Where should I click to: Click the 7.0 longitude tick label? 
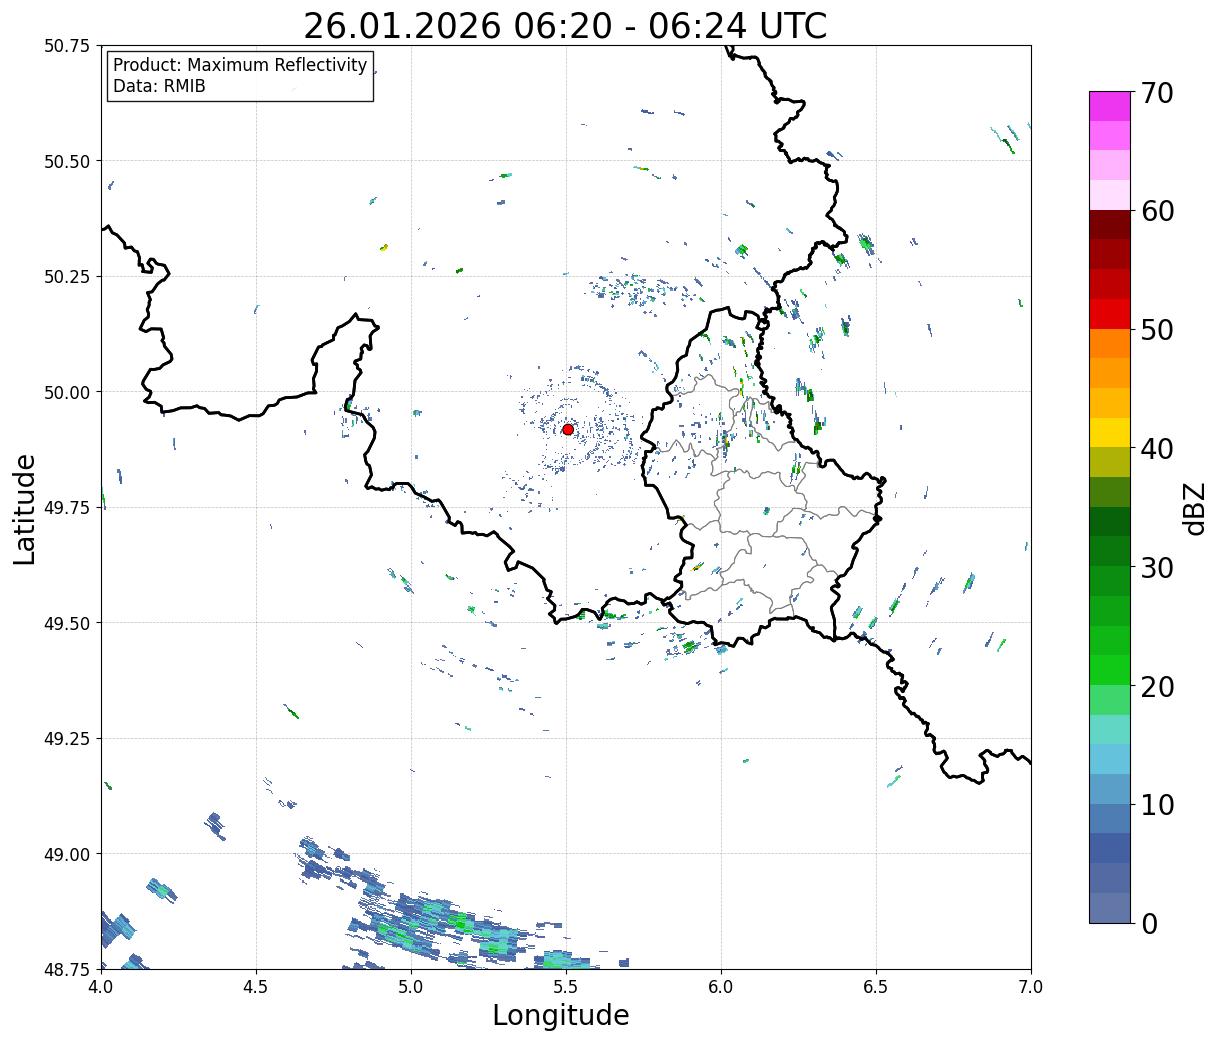tap(1031, 986)
